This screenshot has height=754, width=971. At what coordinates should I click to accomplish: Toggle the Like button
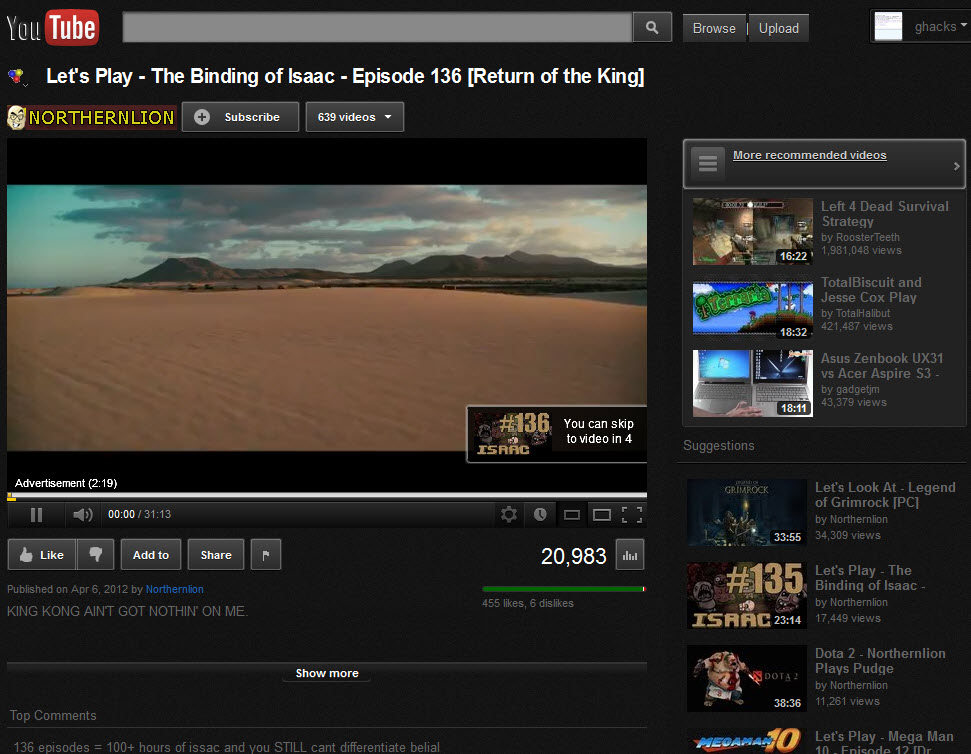point(41,554)
